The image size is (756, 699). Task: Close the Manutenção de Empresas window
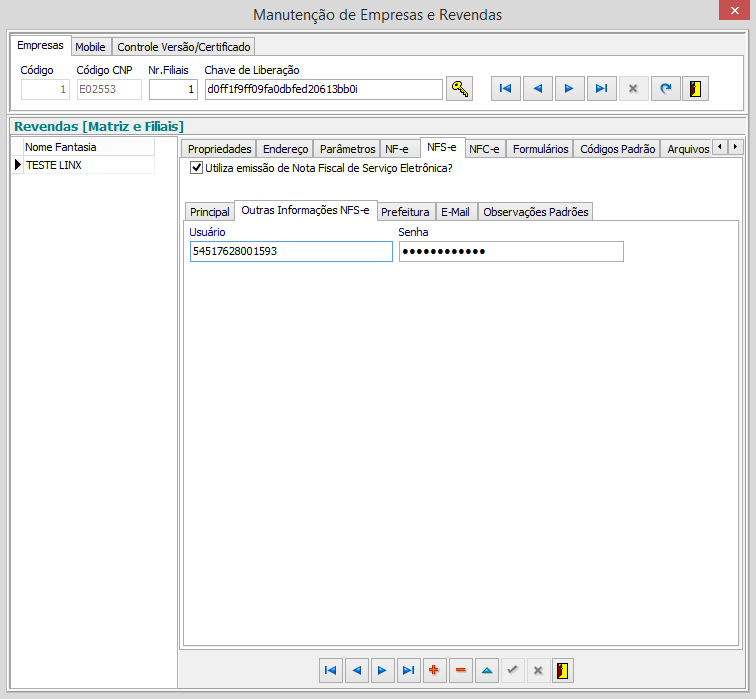734,10
